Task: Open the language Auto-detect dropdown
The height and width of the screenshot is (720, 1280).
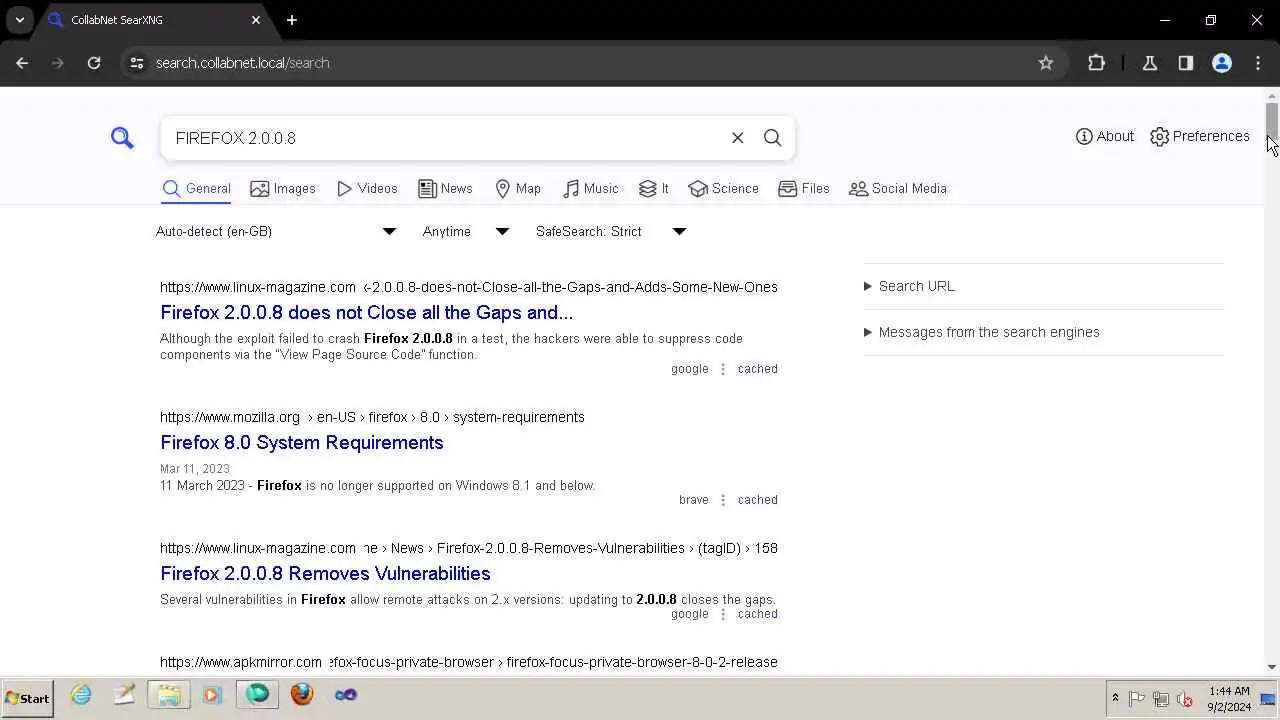Action: [x=277, y=231]
